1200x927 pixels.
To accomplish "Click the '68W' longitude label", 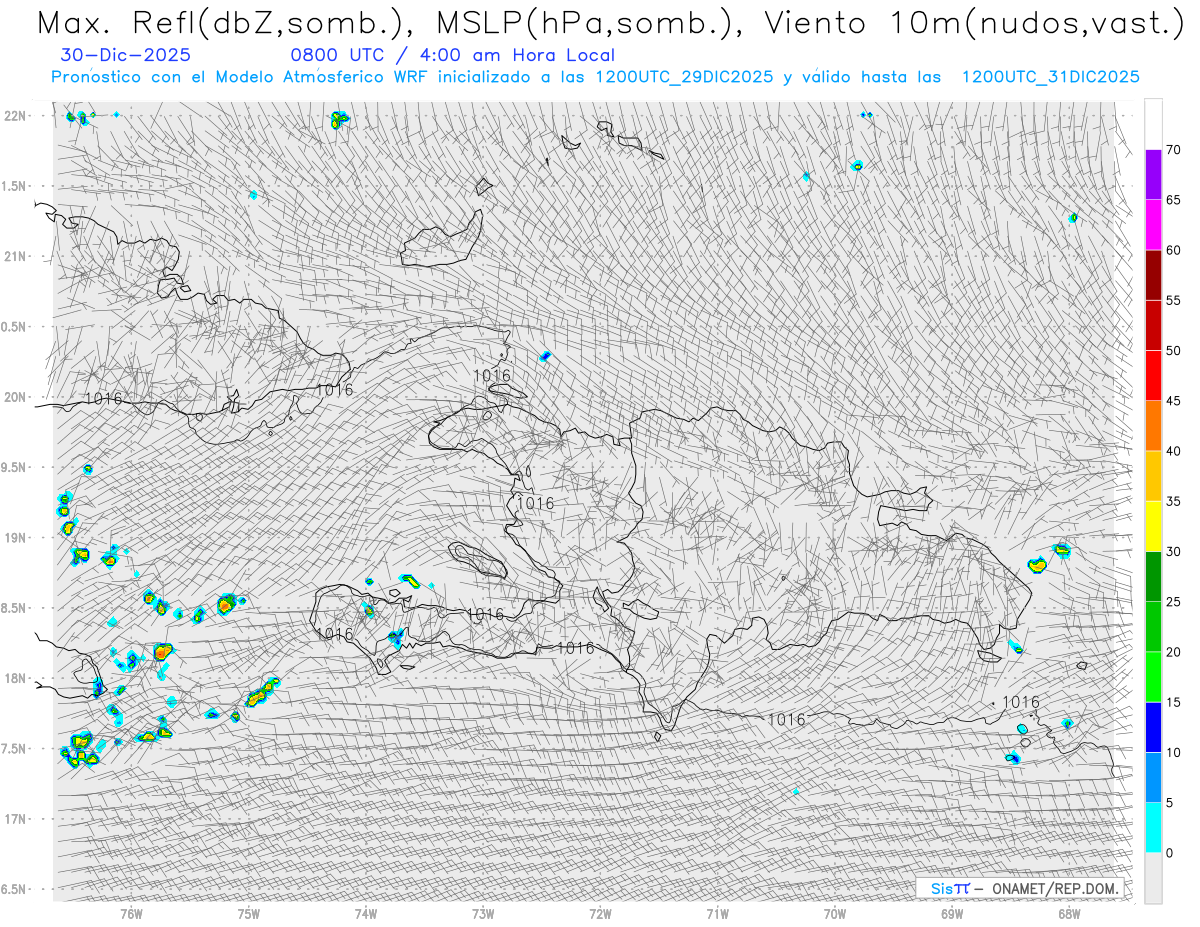I will tap(1069, 913).
